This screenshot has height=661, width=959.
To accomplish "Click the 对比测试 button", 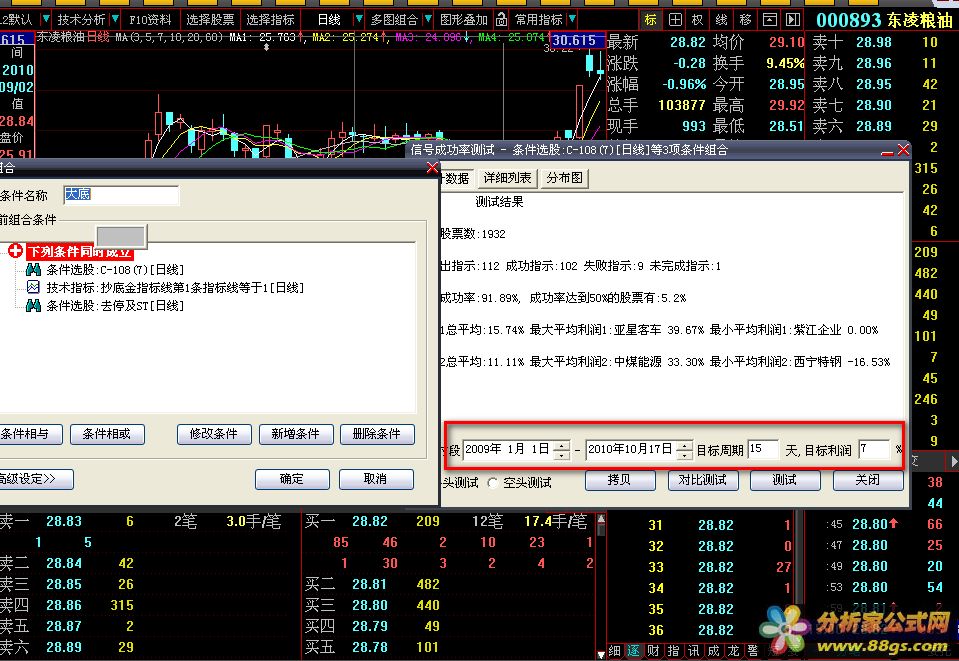I will pyautogui.click(x=703, y=480).
